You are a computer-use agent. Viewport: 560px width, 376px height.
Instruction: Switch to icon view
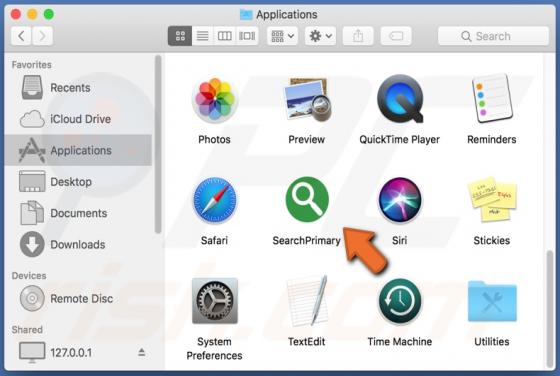coord(180,36)
